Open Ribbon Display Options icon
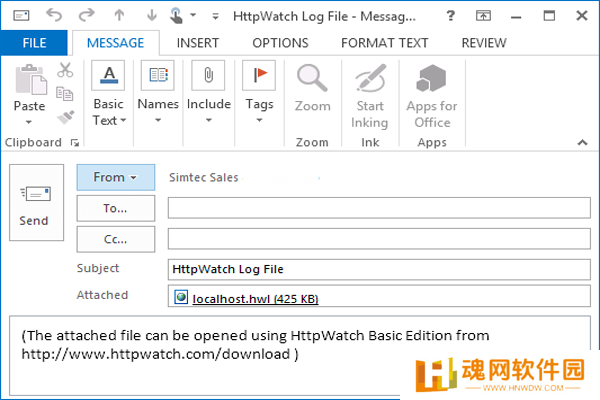Image resolution: width=600 pixels, height=400 pixels. tap(483, 16)
